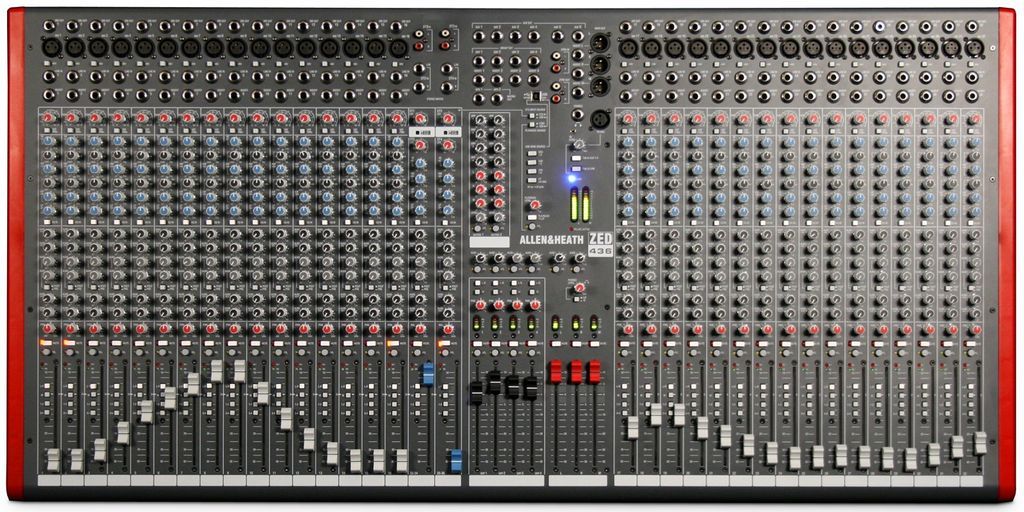Click the blank scribble label under channel 1 fader

(x=50, y=481)
